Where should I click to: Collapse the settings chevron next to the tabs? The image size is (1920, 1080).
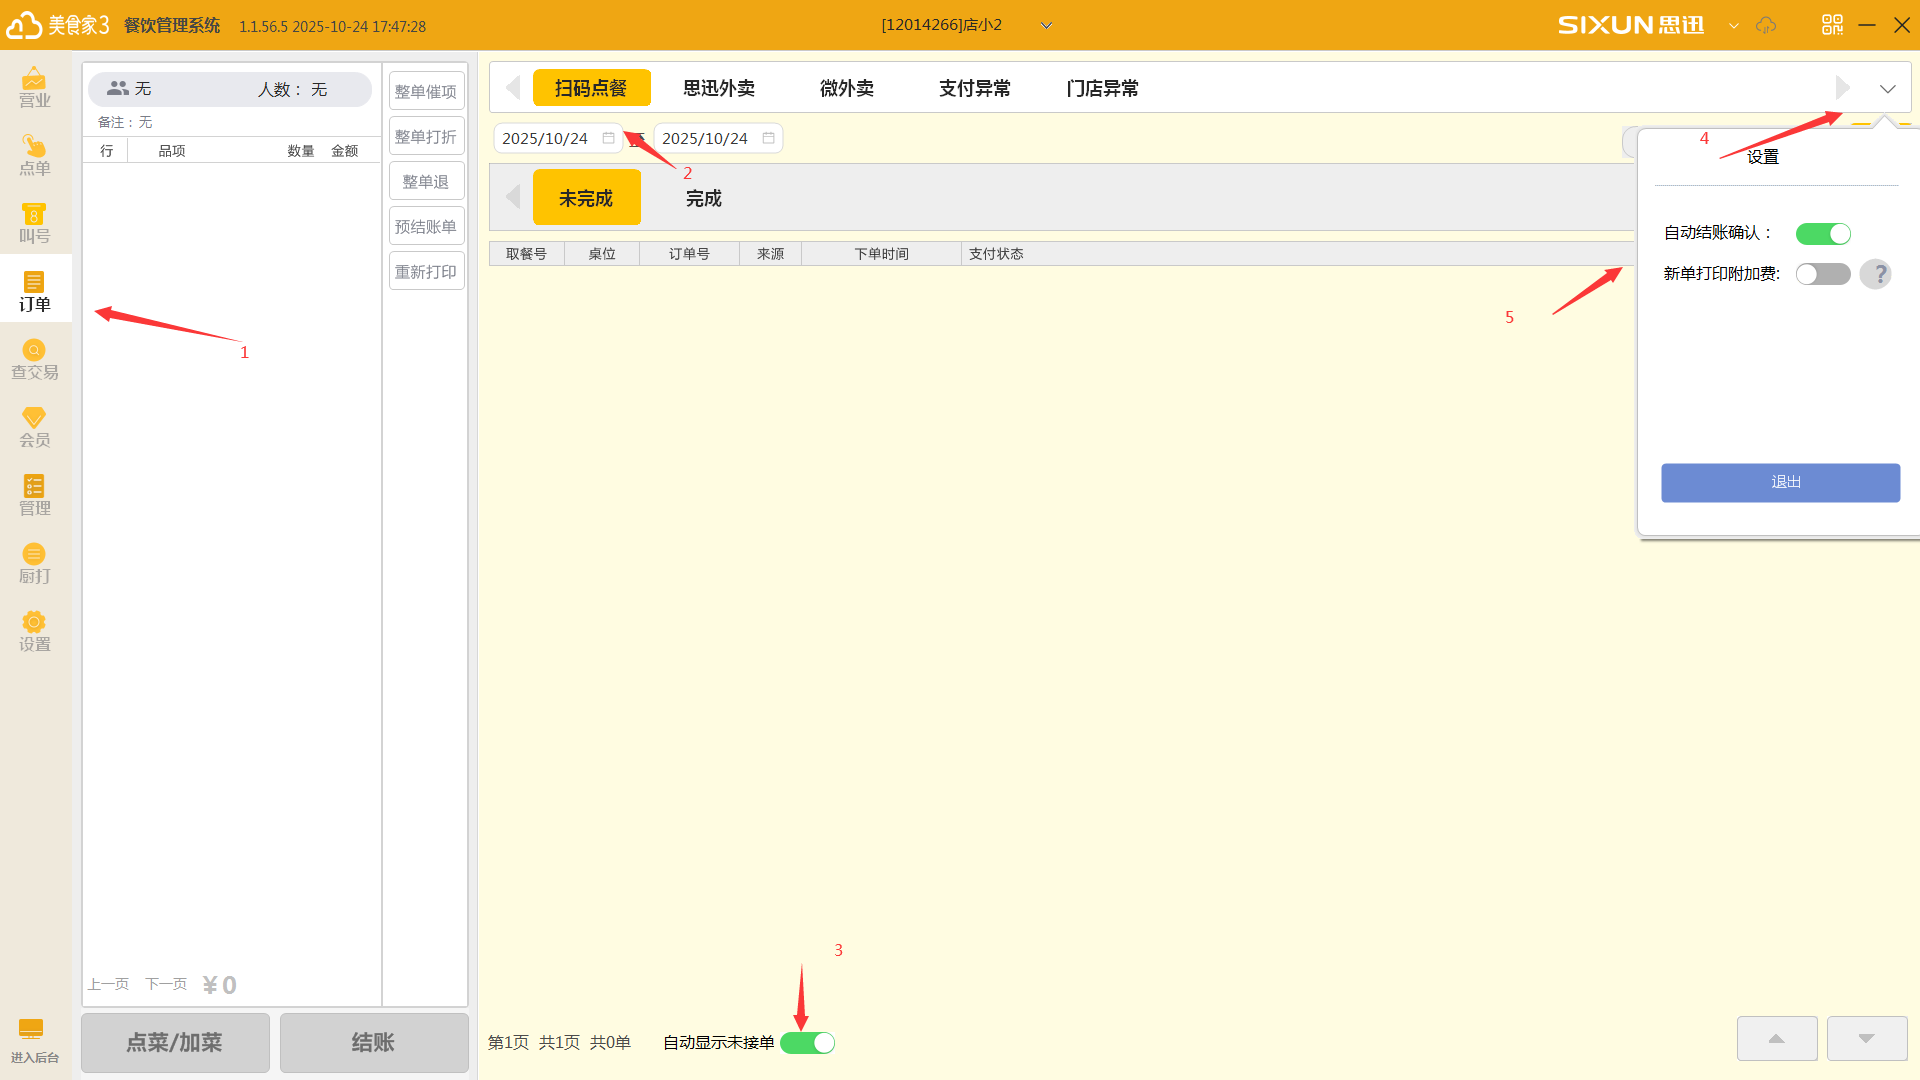(x=1887, y=89)
